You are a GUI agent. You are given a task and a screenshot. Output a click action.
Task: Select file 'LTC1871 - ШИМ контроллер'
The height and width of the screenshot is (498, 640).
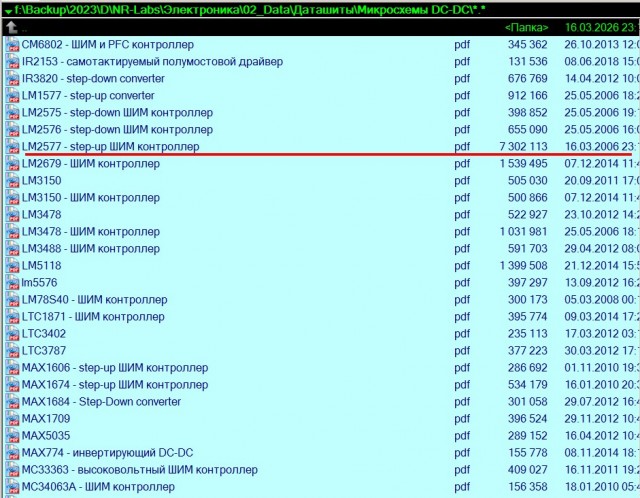pyautogui.click(x=93, y=317)
